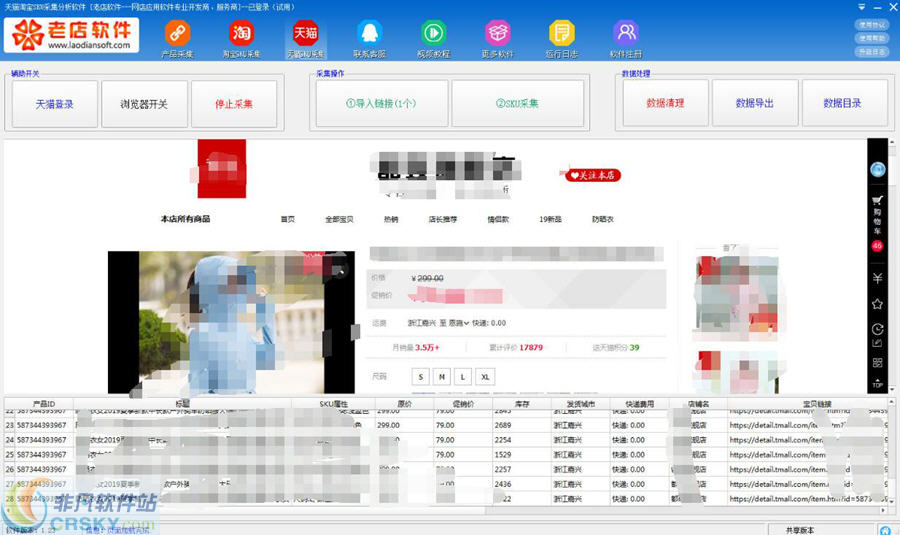Screen dimensions: 900x535
Task: Click the 天猫登录 button
Action: 55,104
